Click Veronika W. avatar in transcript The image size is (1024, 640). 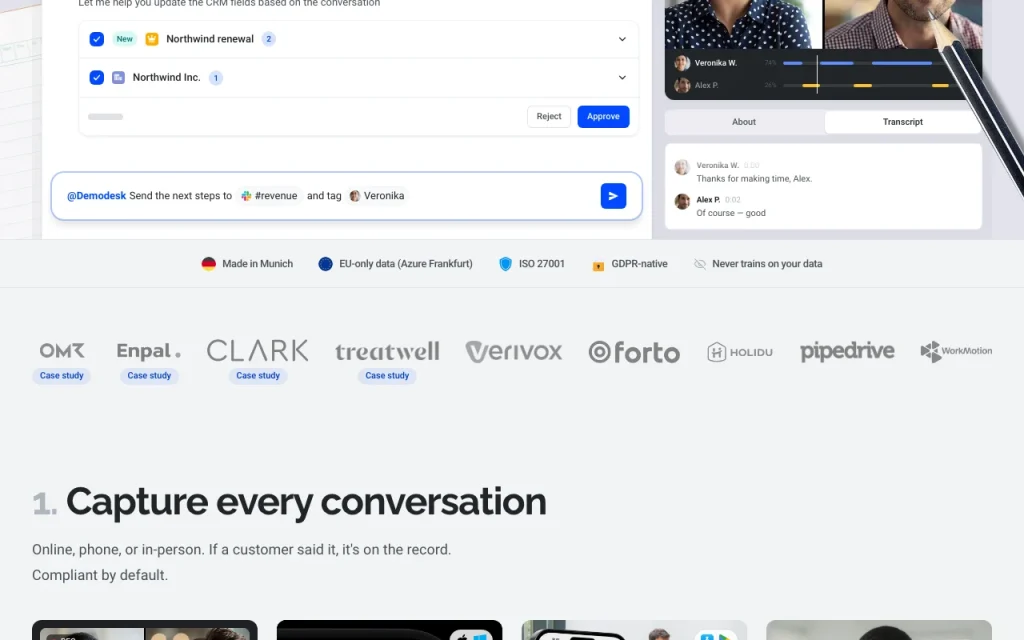682,167
